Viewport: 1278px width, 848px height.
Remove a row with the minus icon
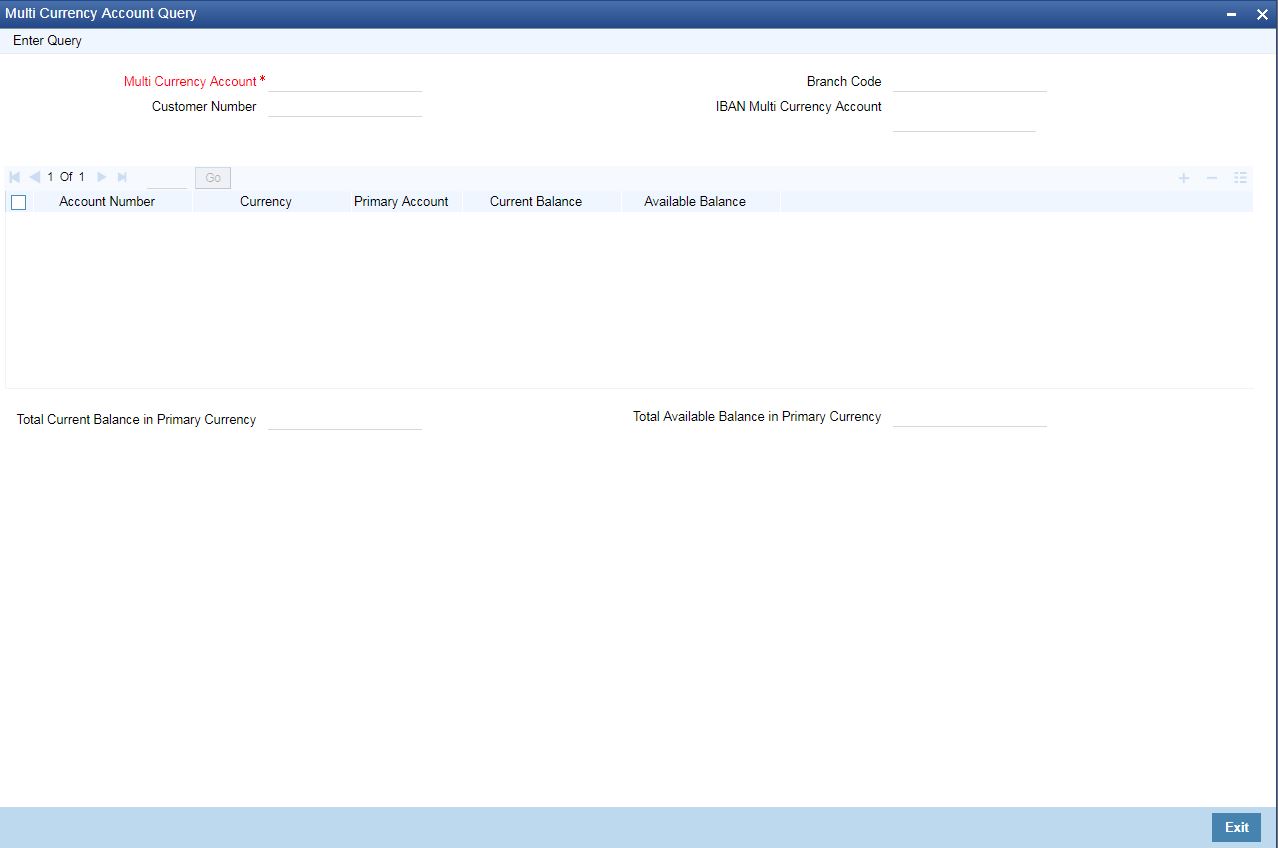coord(1212,178)
